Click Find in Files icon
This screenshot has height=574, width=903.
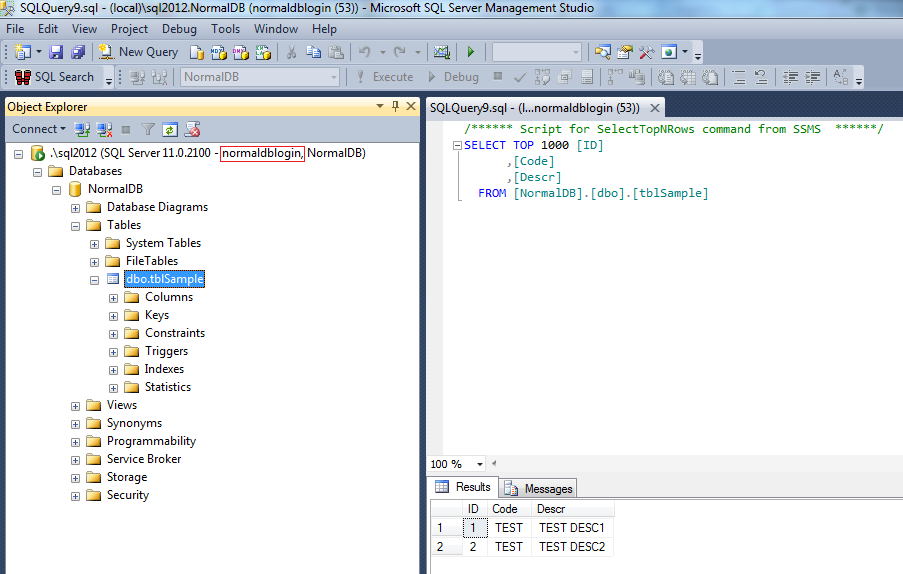click(x=602, y=52)
